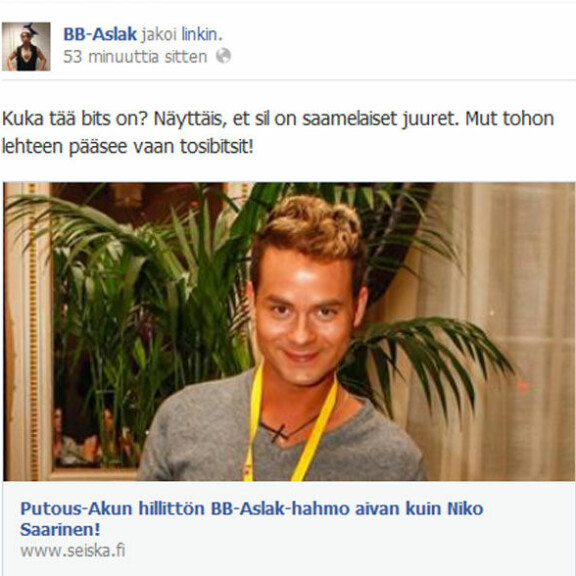
Task: Click the 'Niko' name in the headline
Action: tap(465, 509)
